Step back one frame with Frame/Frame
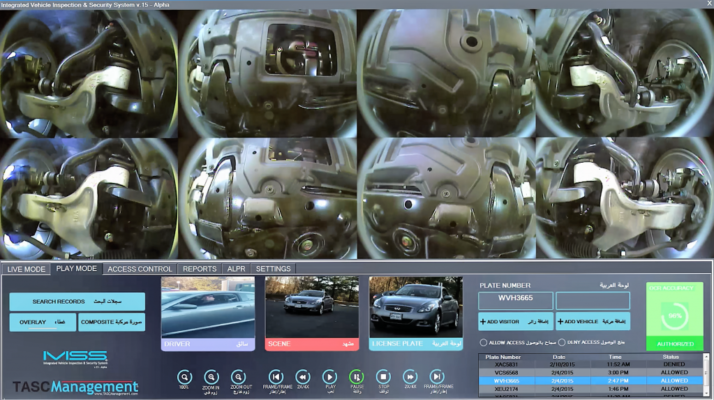 [276, 377]
